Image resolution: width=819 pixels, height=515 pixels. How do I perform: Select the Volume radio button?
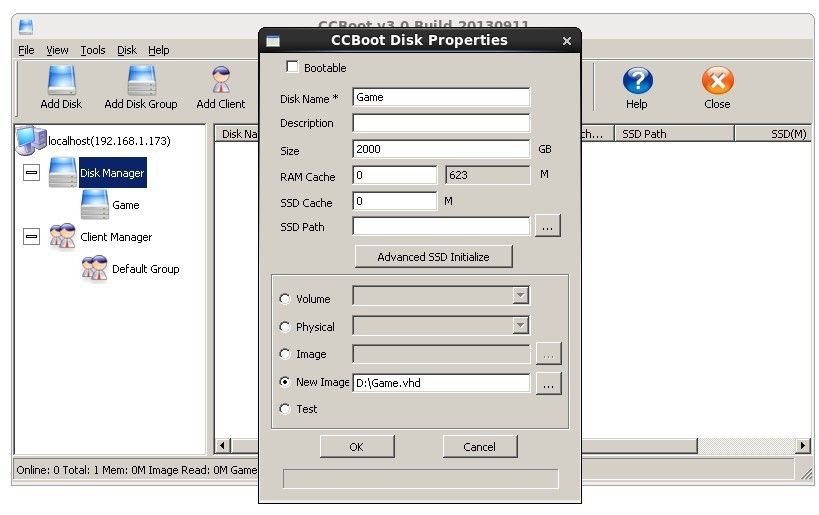(x=285, y=299)
